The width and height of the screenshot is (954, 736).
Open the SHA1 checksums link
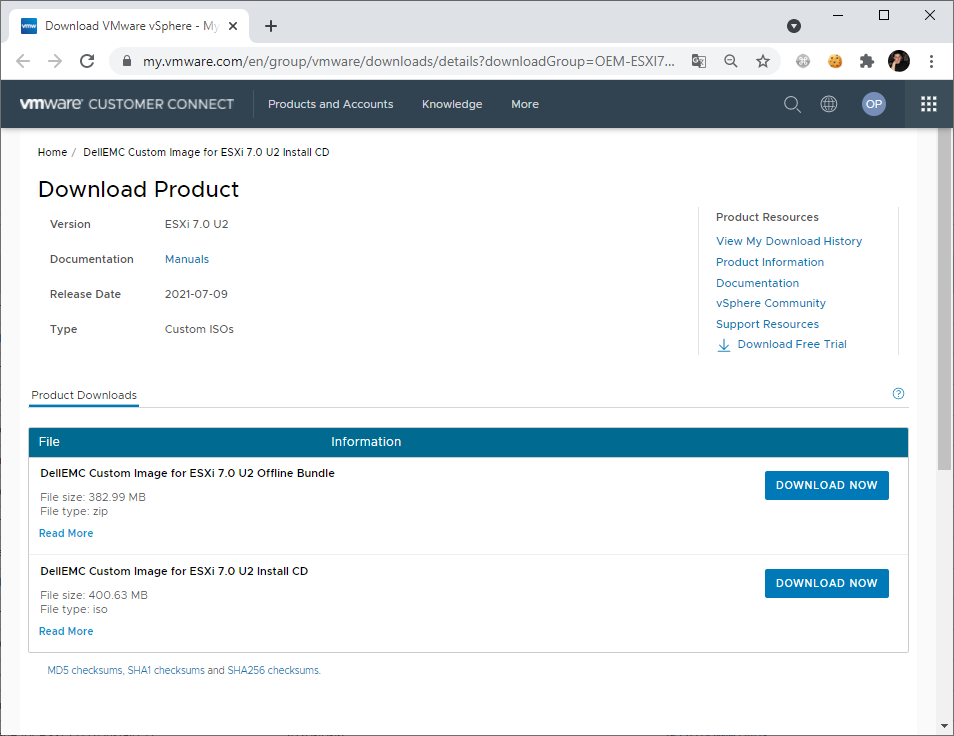pos(166,670)
